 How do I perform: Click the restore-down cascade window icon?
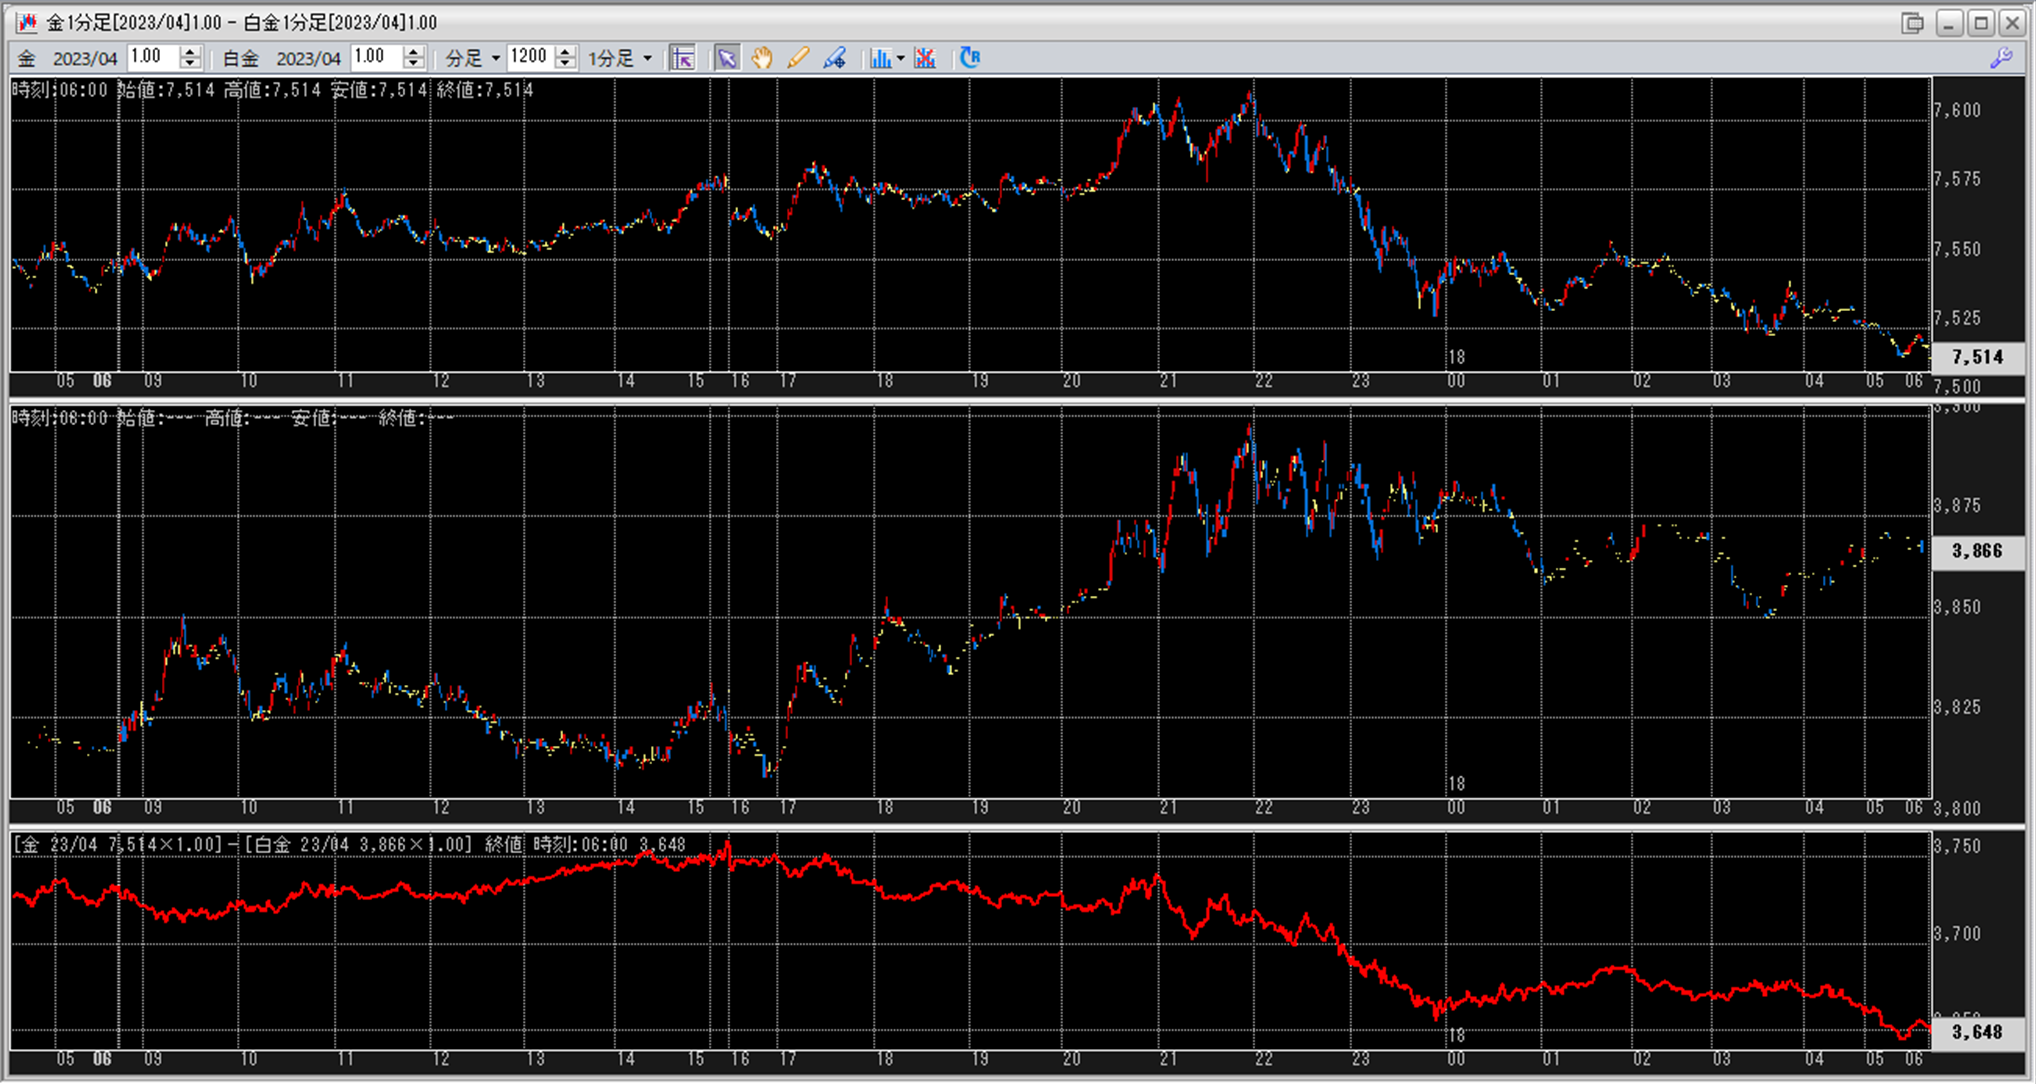tap(1912, 22)
